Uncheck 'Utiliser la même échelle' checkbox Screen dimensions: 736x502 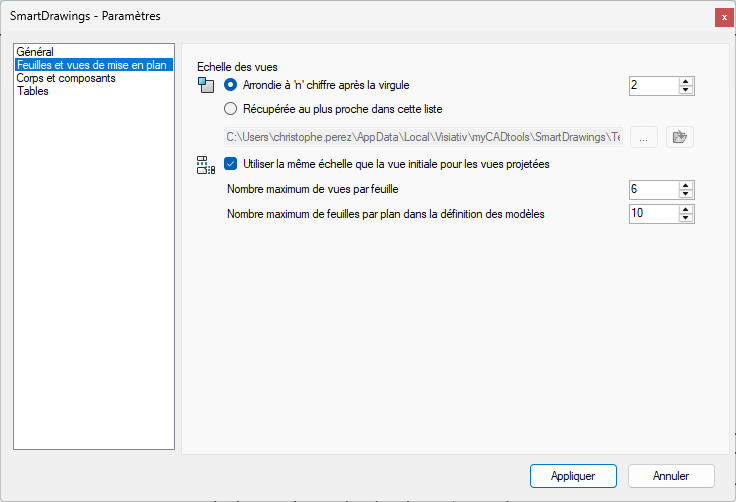(231, 164)
